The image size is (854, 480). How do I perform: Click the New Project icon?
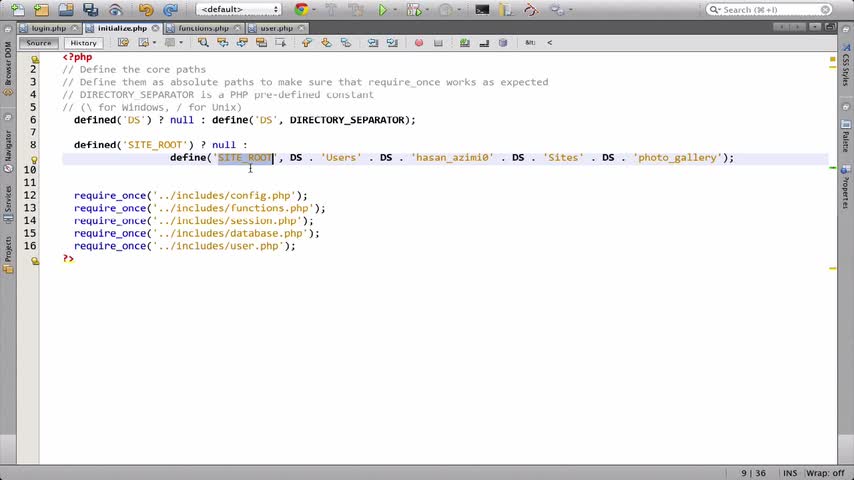pyautogui.click(x=41, y=10)
